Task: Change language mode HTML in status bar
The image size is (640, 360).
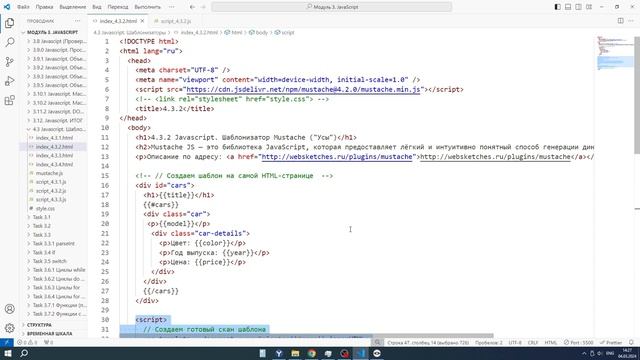Action: click(551, 342)
